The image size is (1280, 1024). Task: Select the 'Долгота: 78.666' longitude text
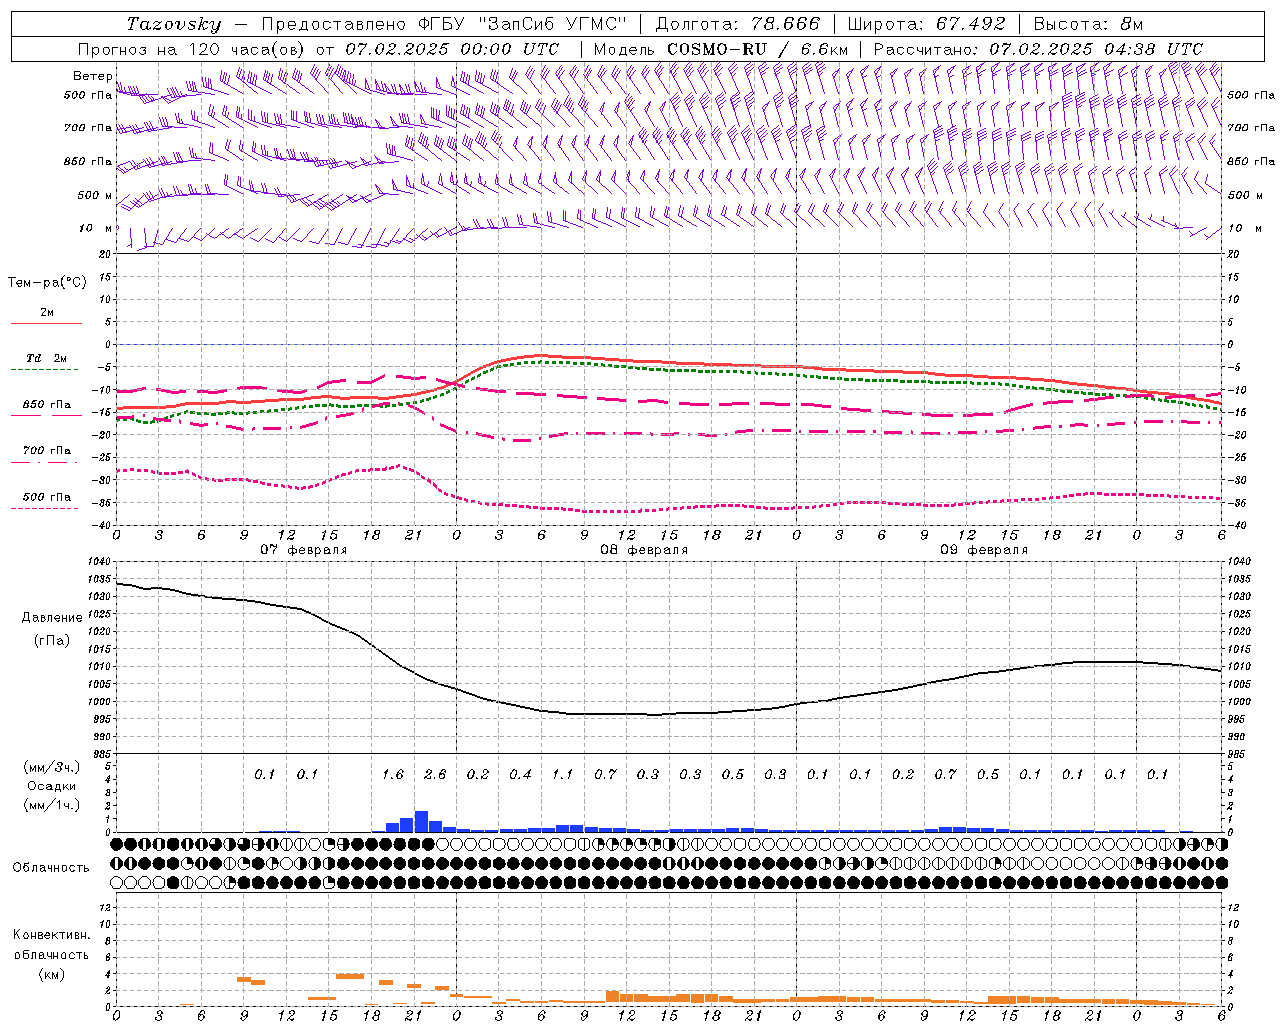tap(737, 24)
